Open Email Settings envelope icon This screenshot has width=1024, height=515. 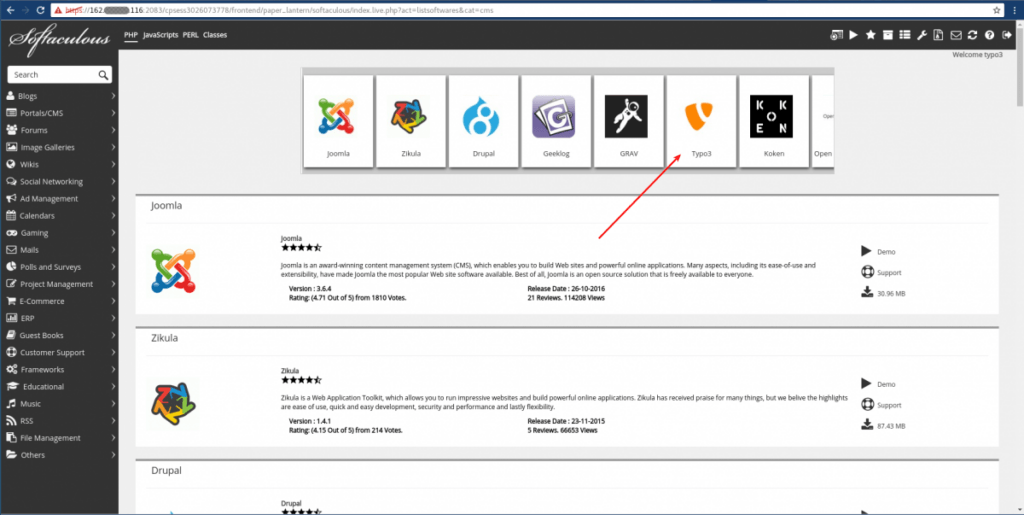[955, 35]
